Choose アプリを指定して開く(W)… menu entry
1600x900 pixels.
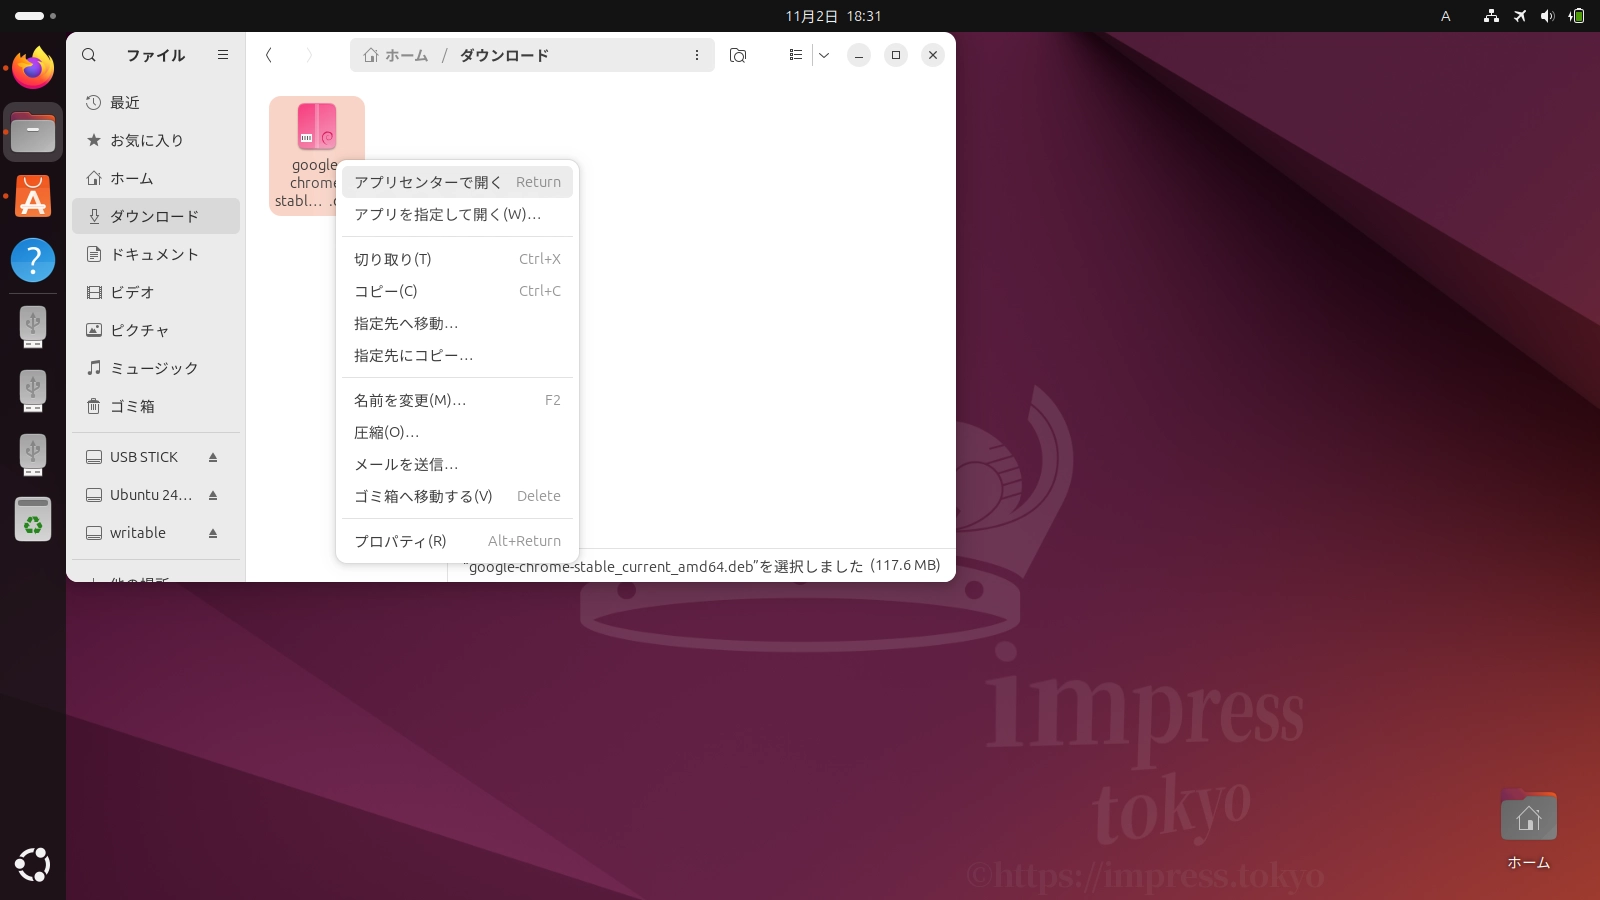[x=457, y=214]
